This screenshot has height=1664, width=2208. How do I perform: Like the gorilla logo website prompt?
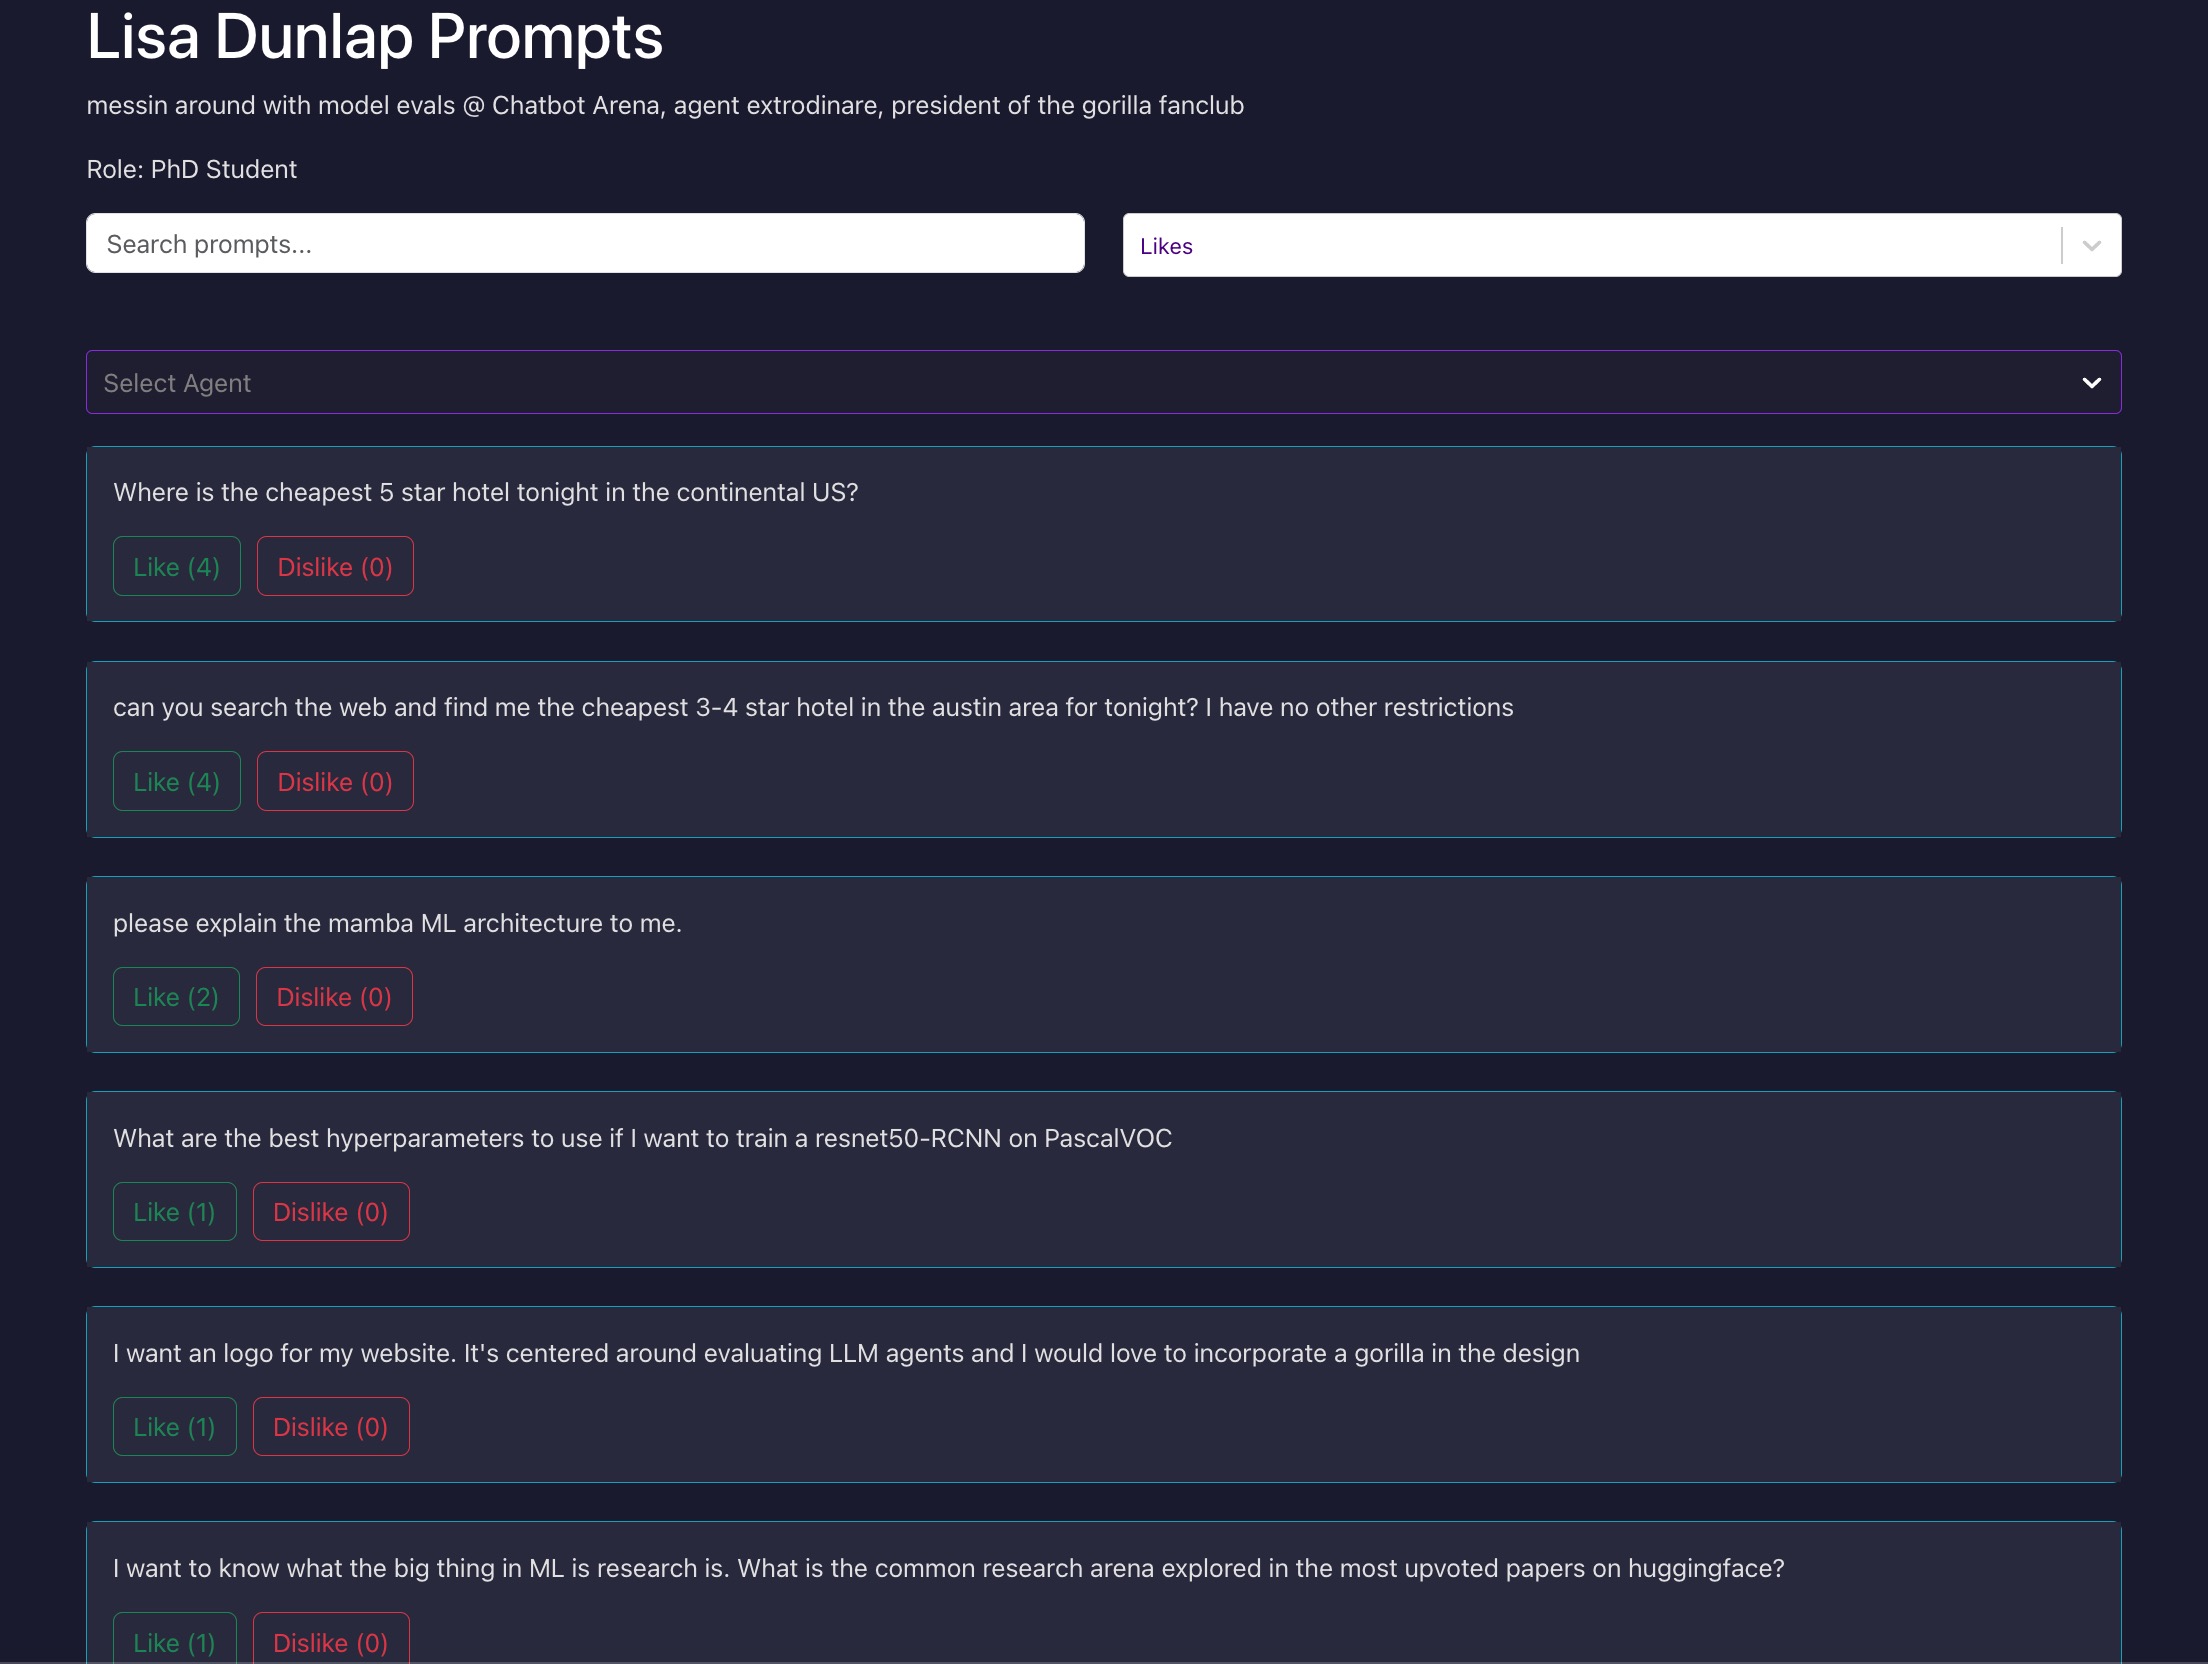click(174, 1427)
